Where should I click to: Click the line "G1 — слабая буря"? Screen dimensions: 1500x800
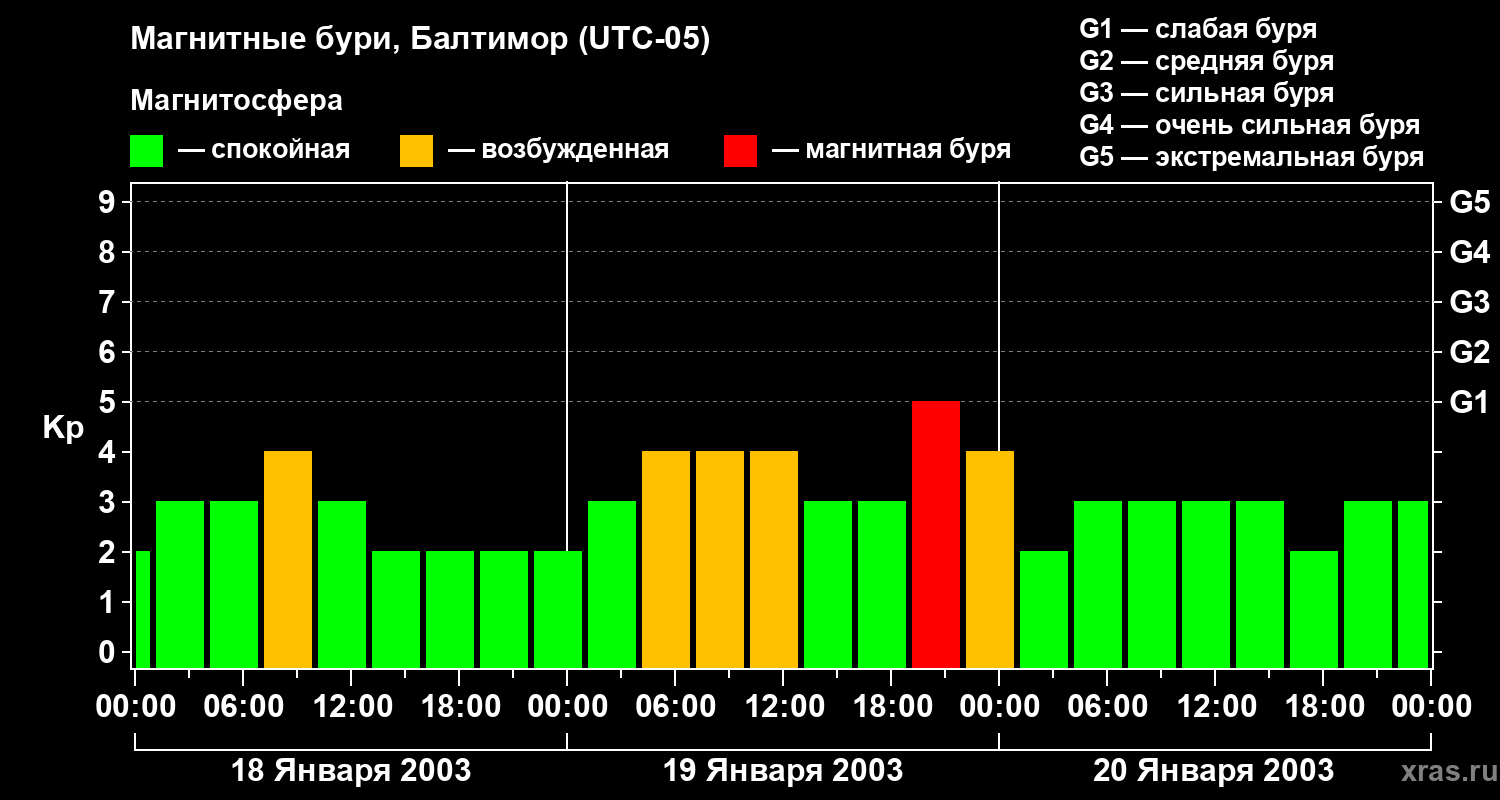point(1198,28)
